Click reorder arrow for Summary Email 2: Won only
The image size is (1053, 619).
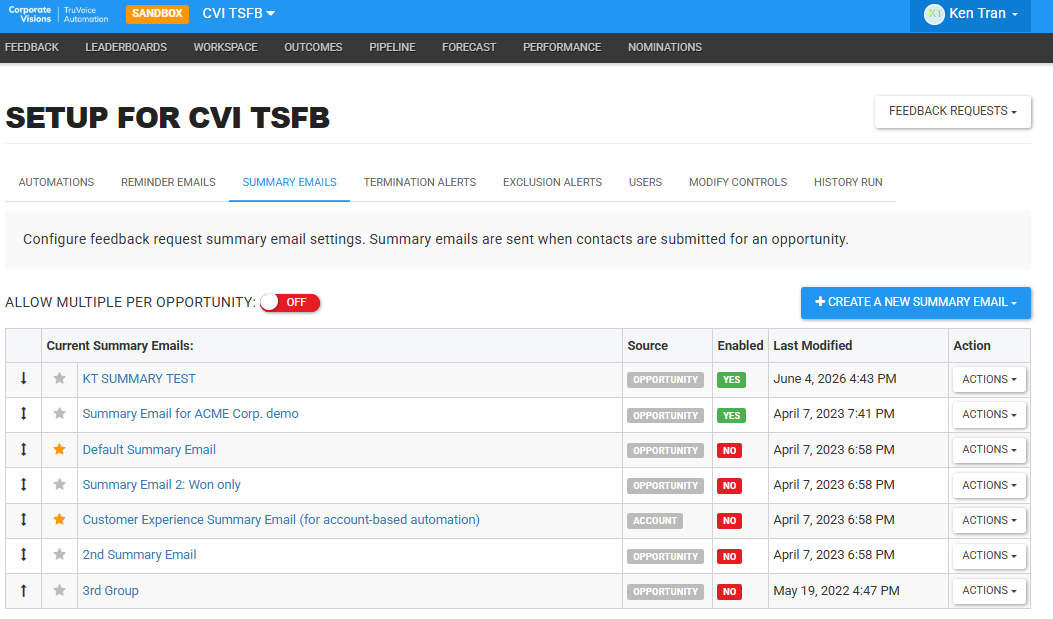click(24, 485)
